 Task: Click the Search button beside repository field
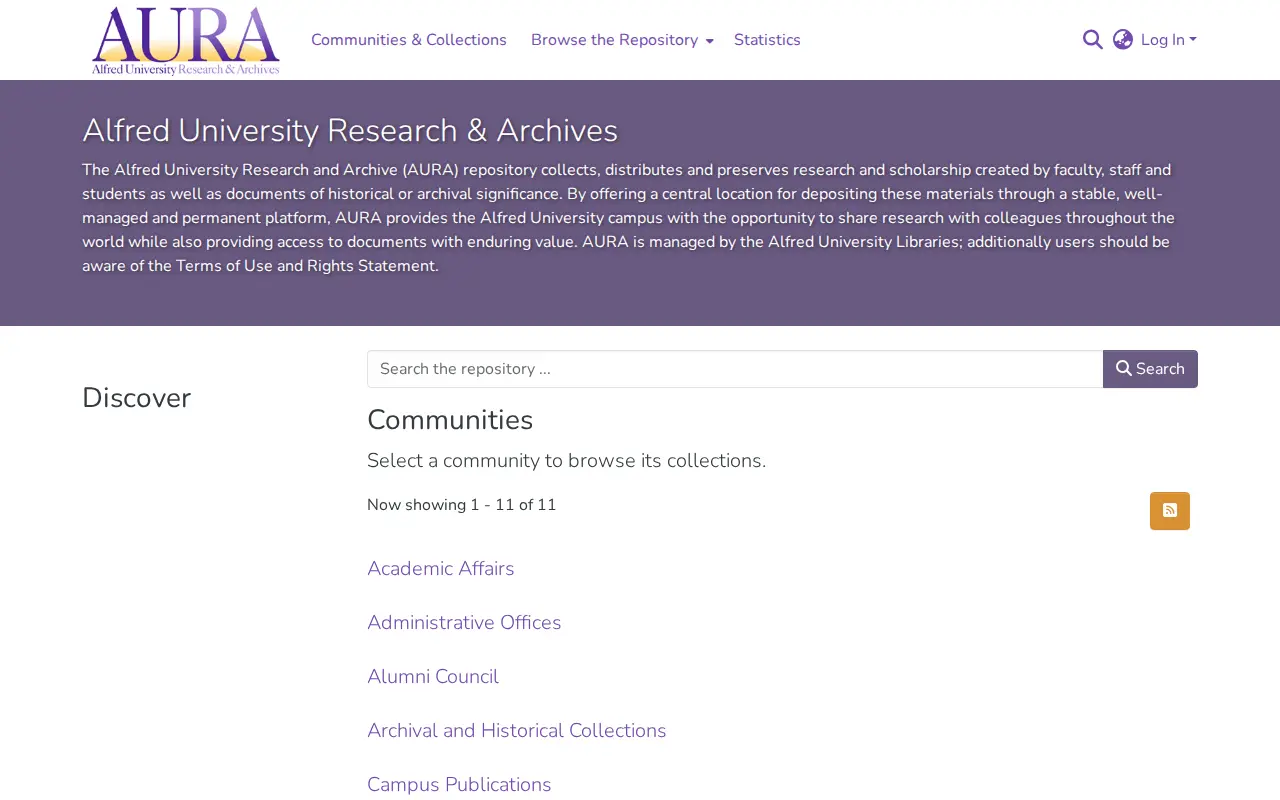[1150, 369]
